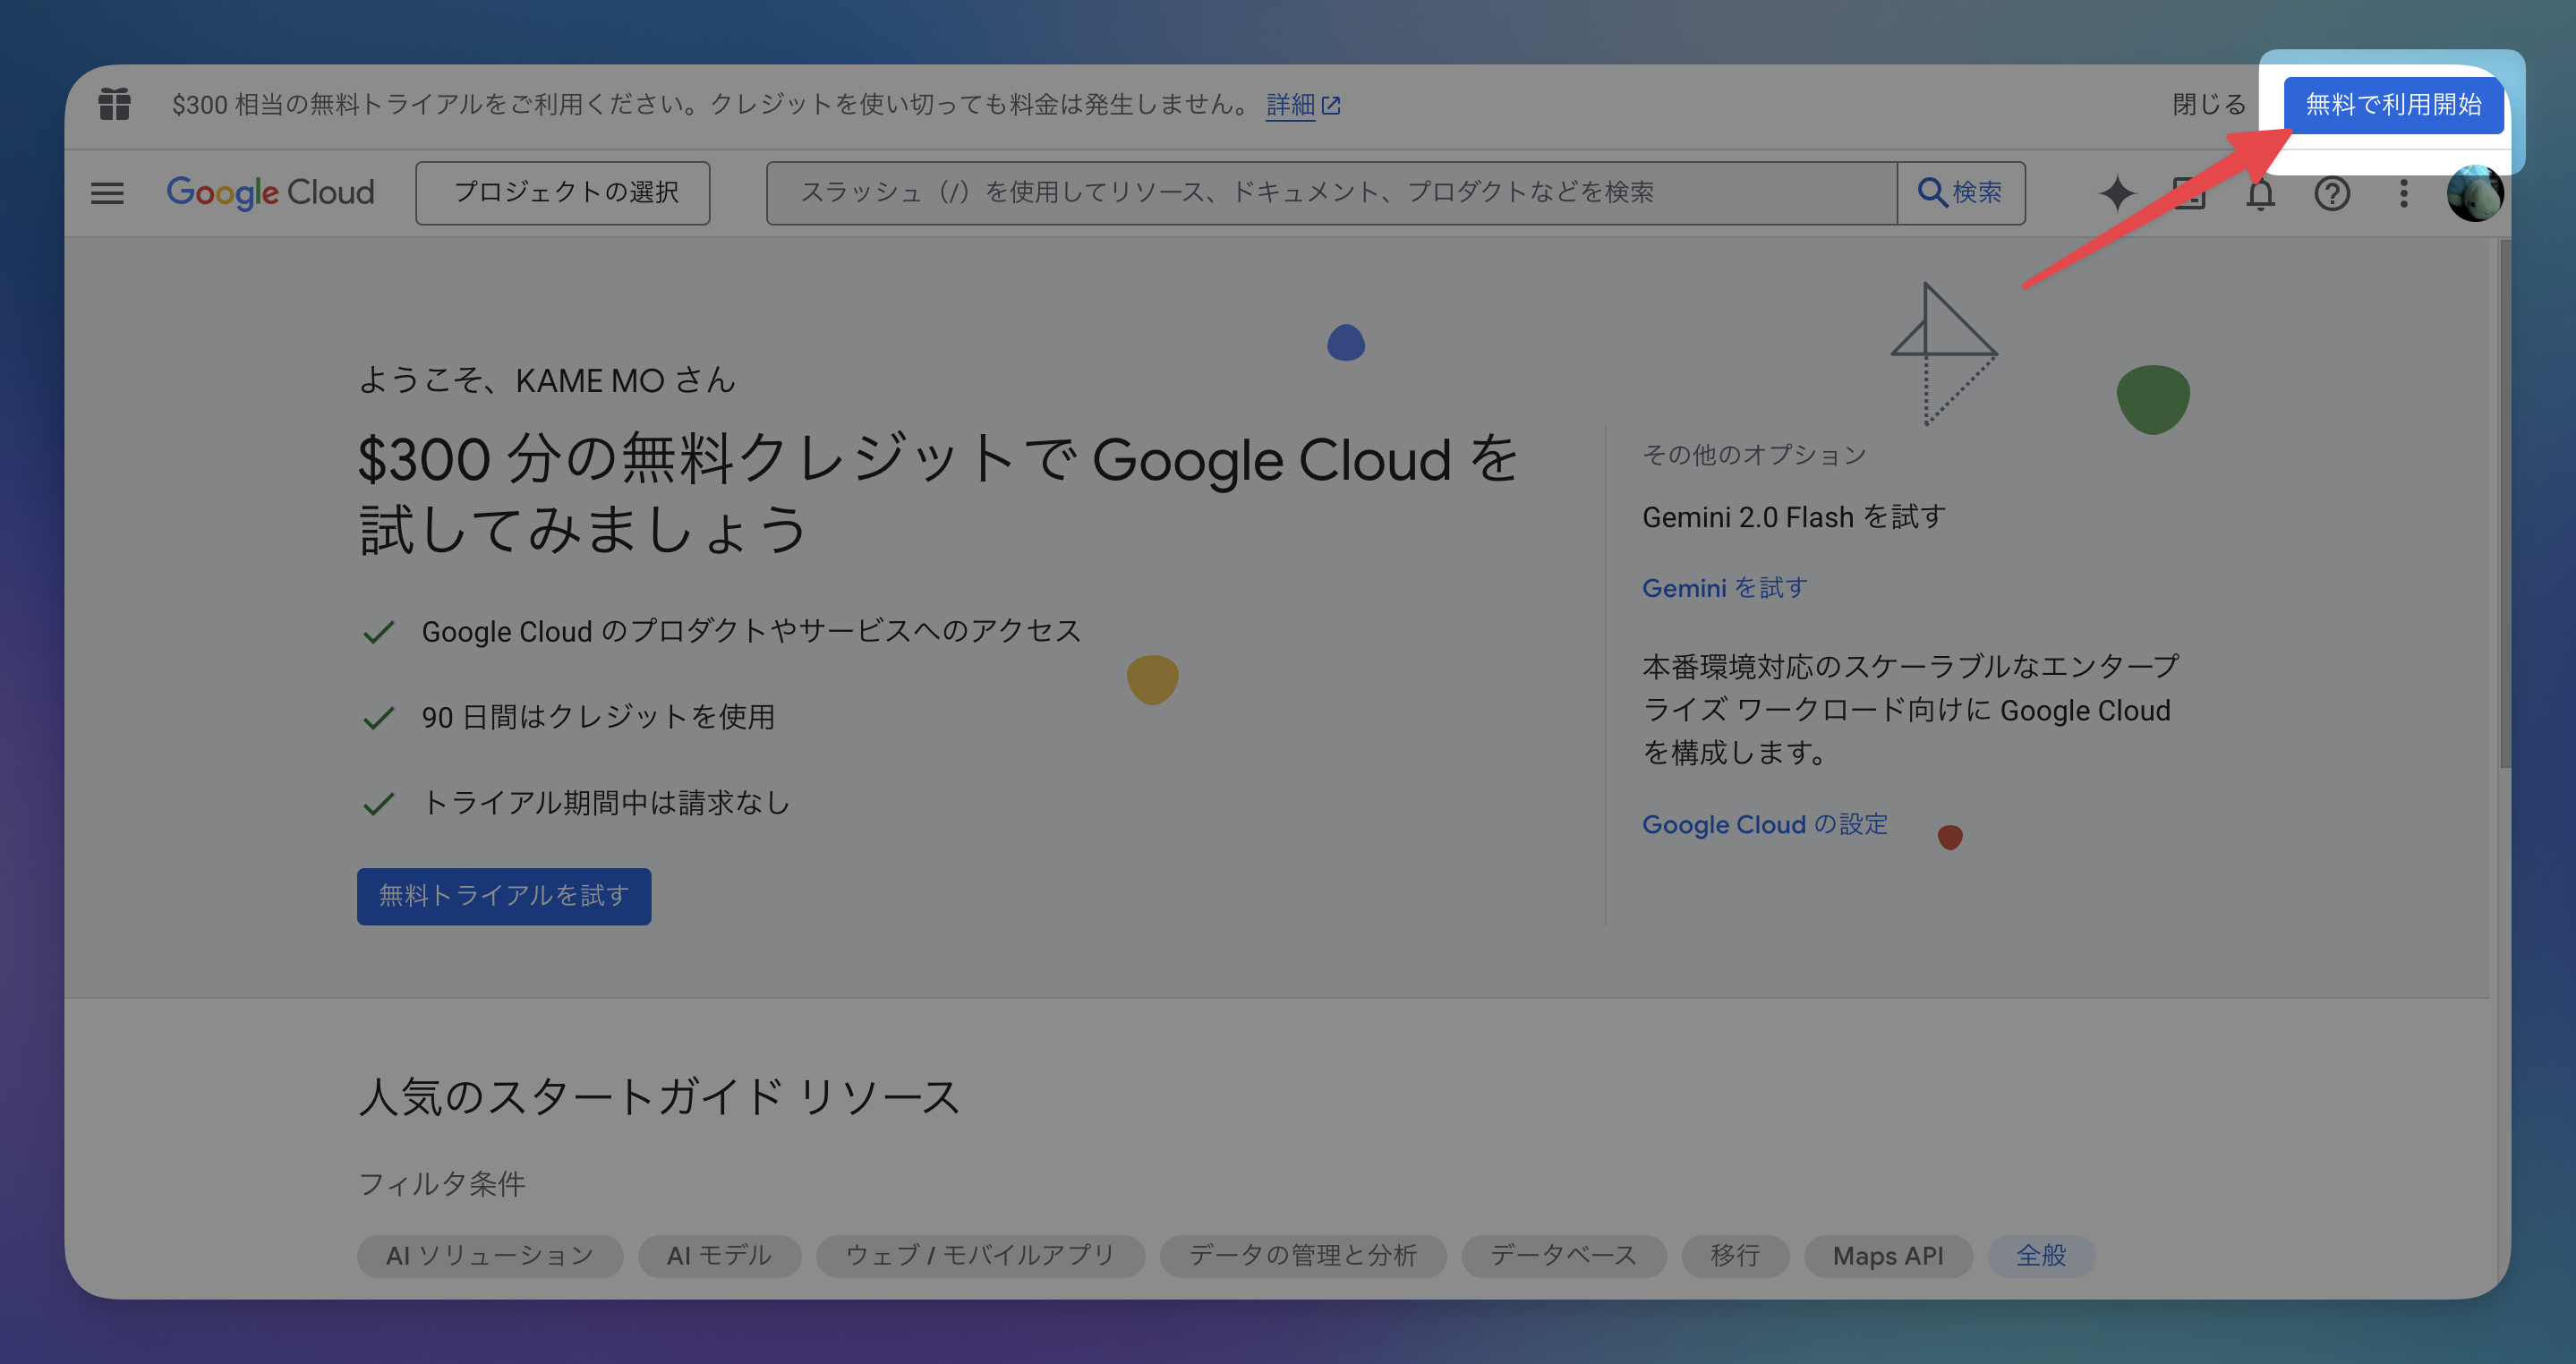This screenshot has height=1364, width=2576.
Task: Select the データベース filter chip
Action: pos(1563,1255)
